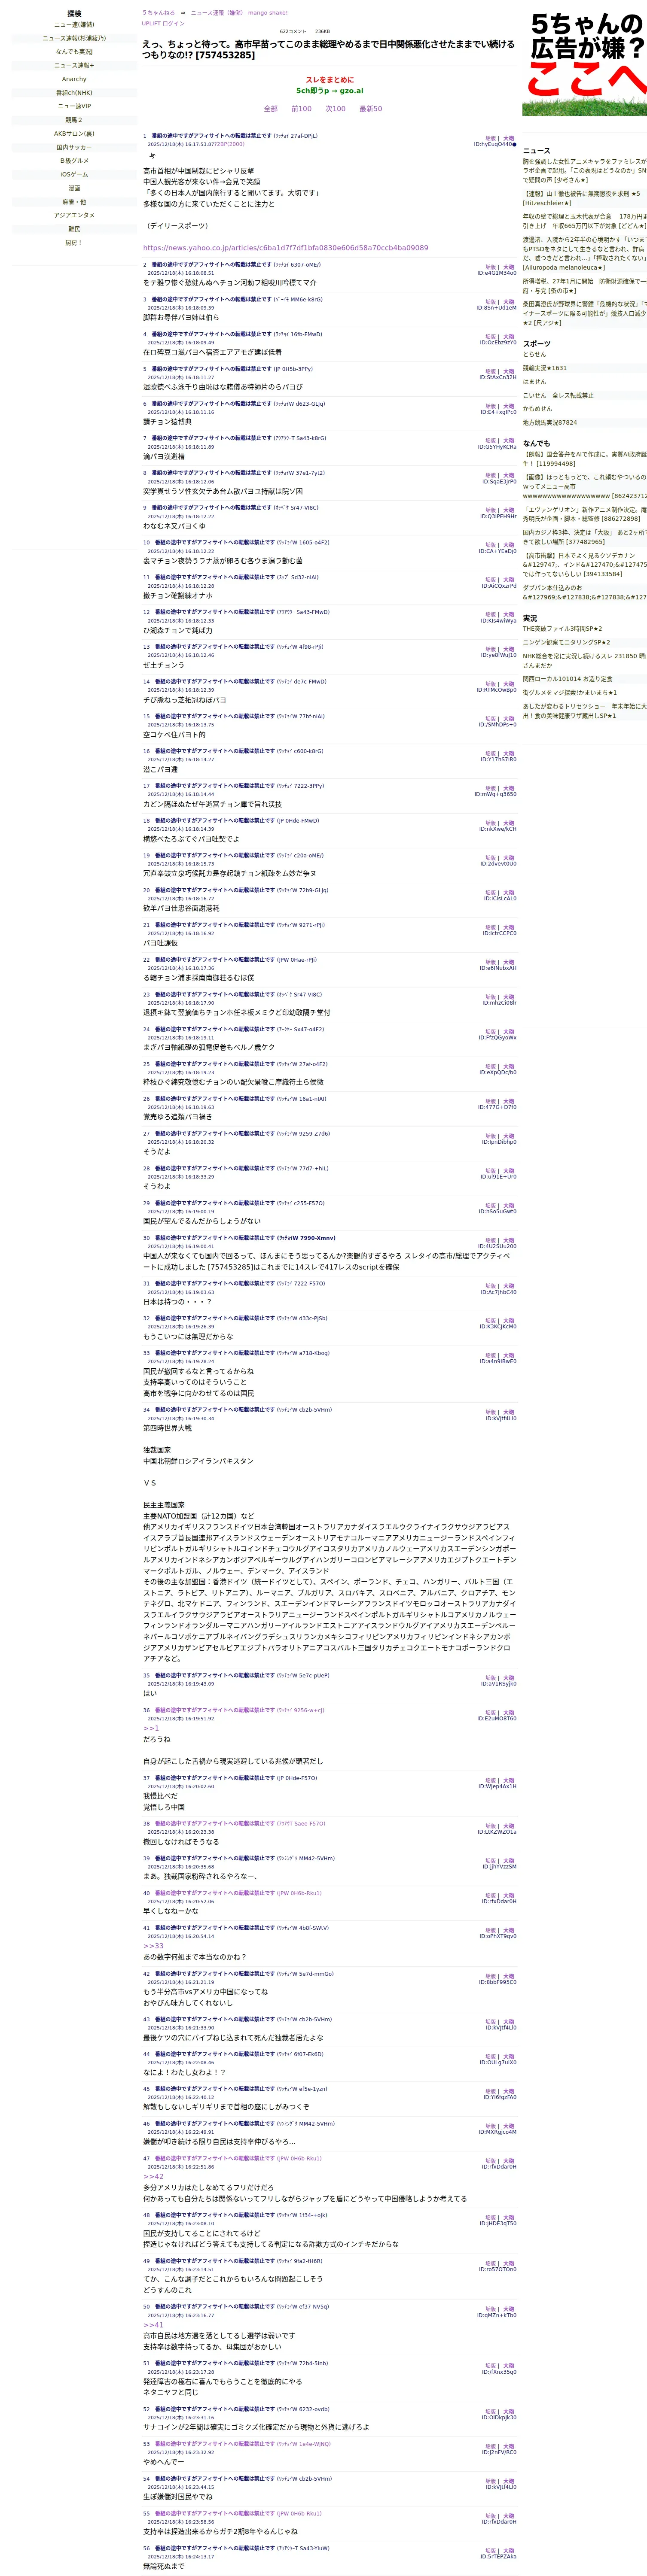Click the UPLIFT link
Image resolution: width=647 pixels, height=2576 pixels.
coord(151,23)
